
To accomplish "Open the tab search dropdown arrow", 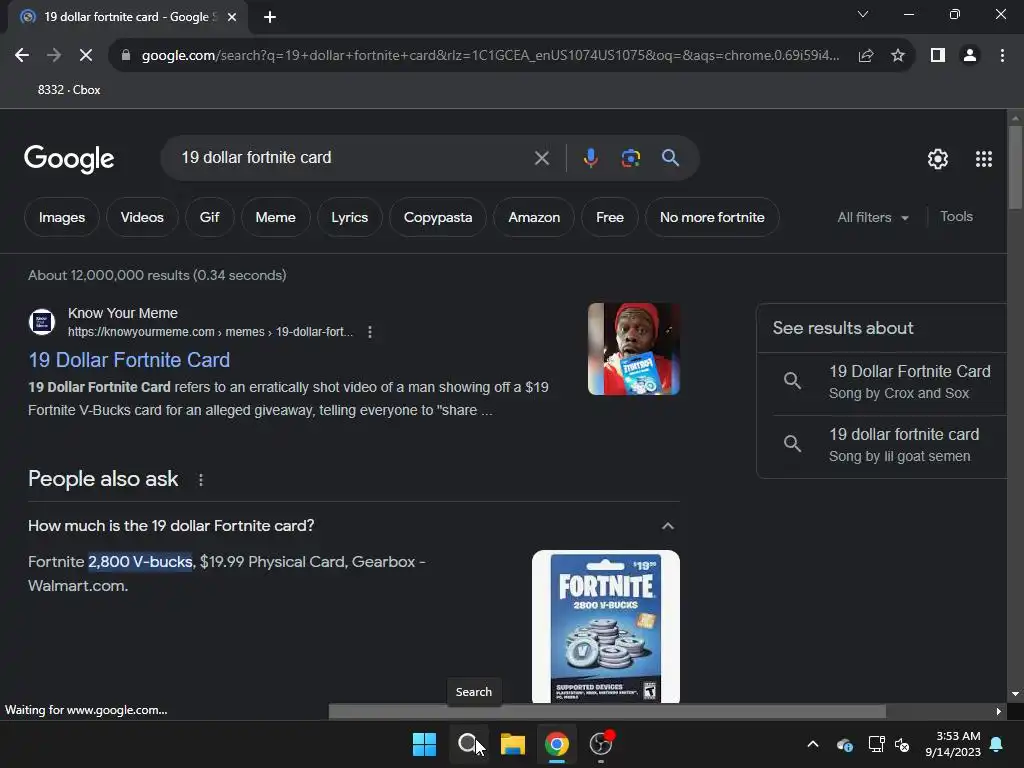I will [863, 14].
